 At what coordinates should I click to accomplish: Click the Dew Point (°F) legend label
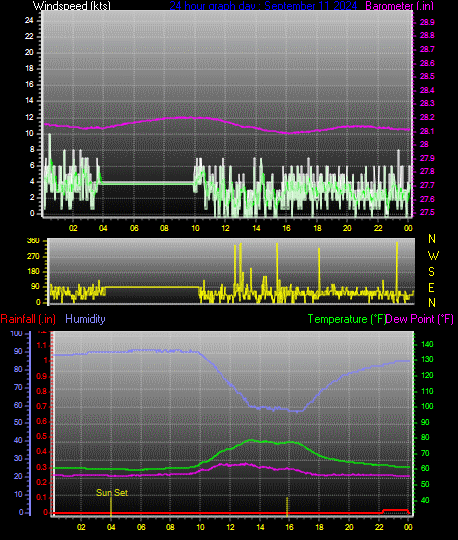(420, 319)
